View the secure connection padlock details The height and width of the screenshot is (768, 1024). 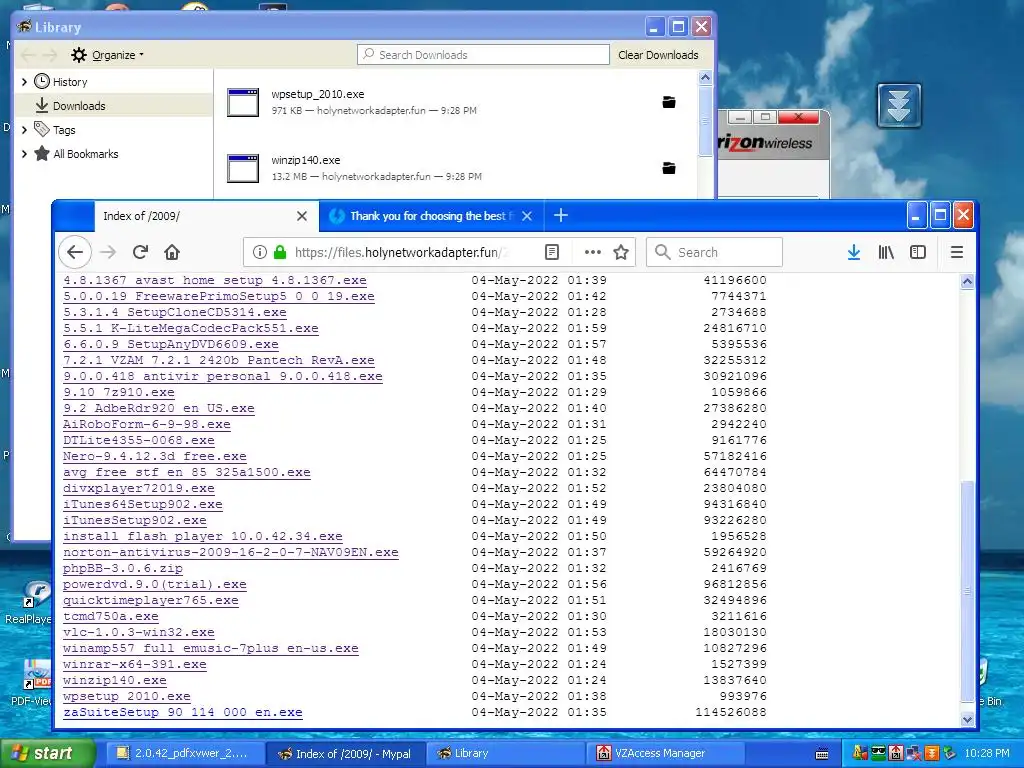click(280, 252)
